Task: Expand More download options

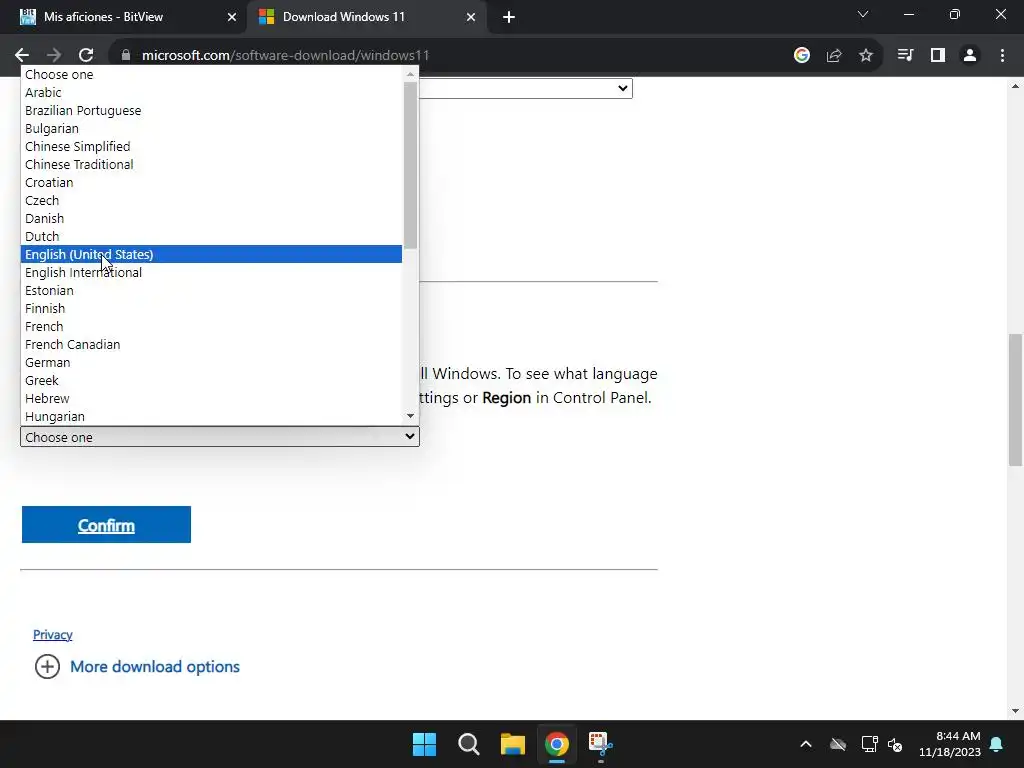Action: (137, 667)
